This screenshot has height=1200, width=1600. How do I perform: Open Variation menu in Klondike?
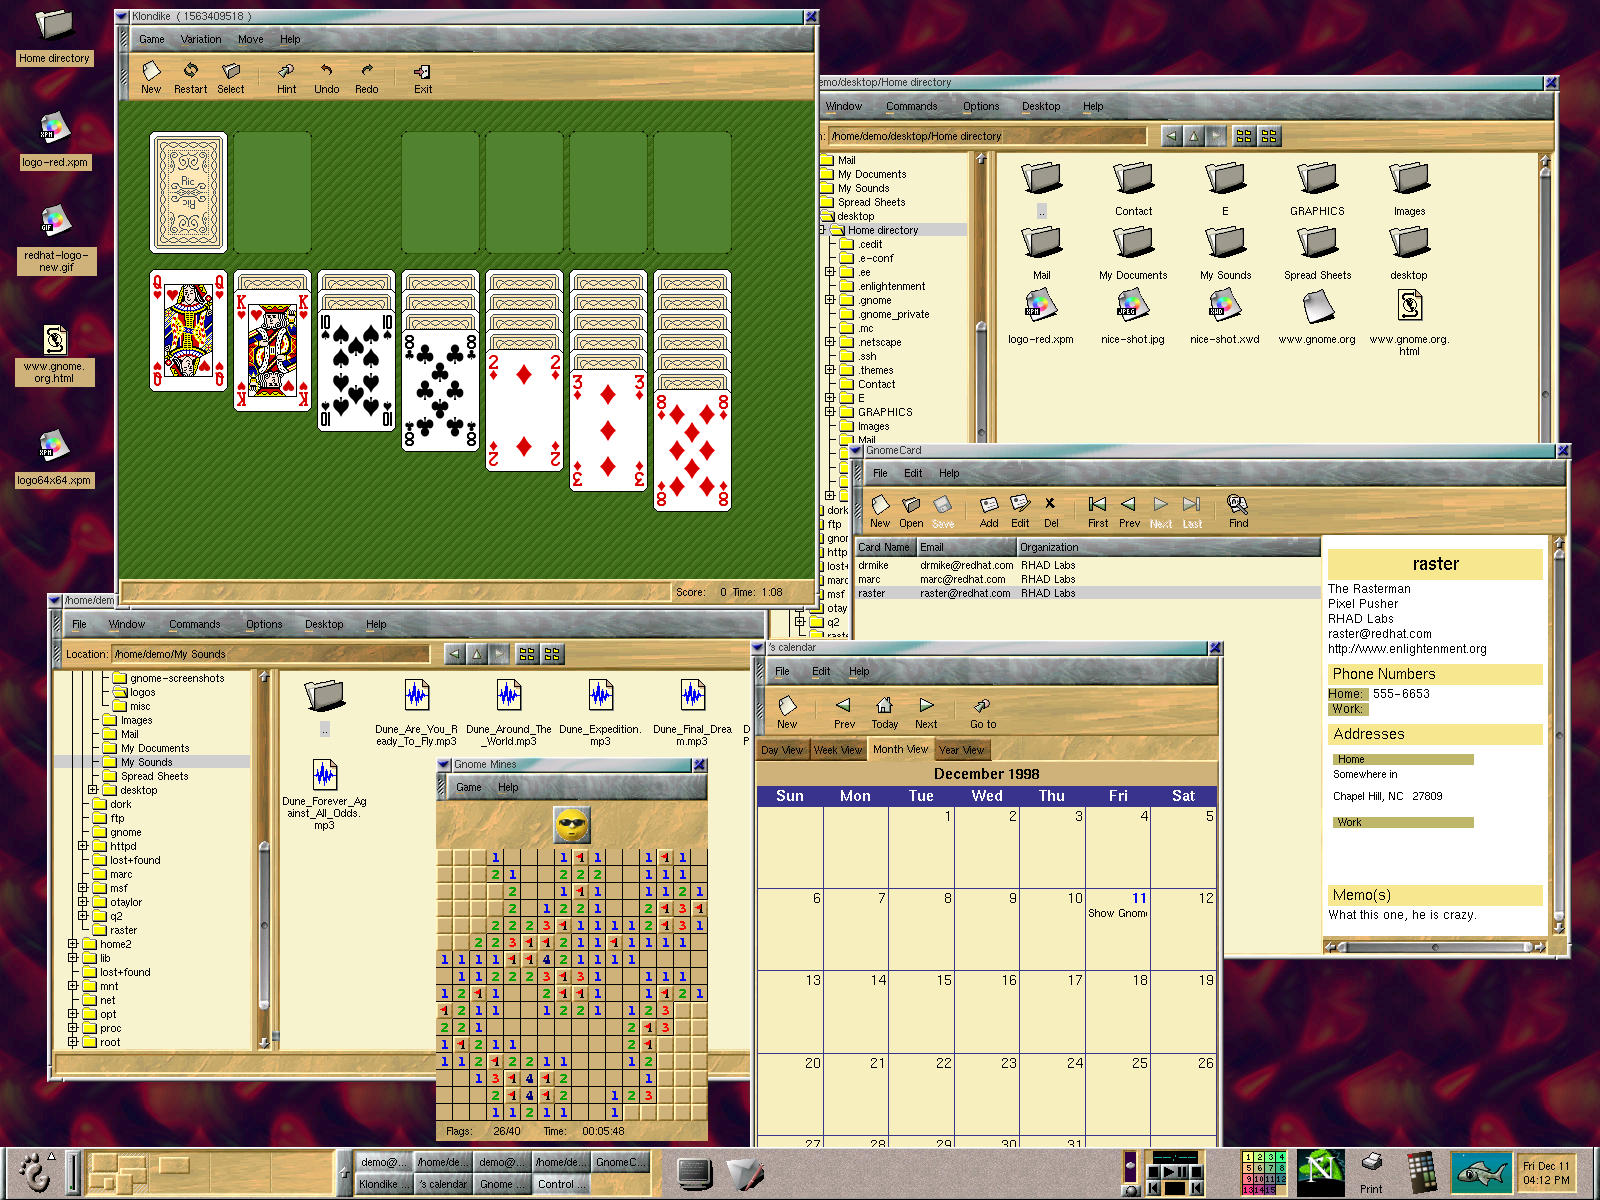201,39
